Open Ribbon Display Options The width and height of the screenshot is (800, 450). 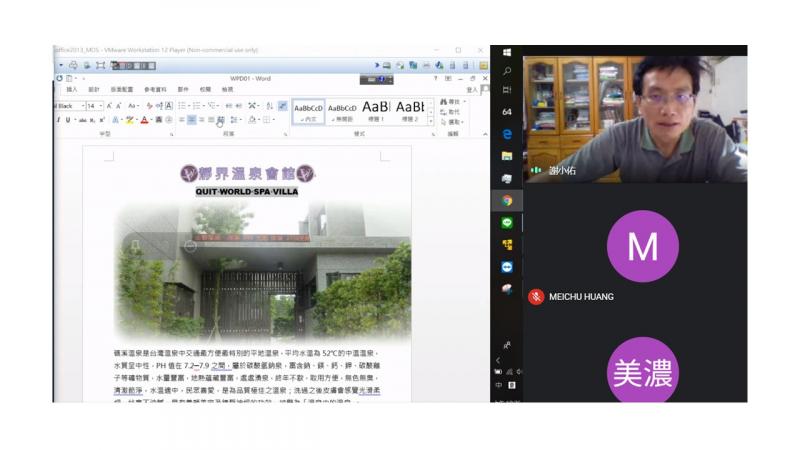[448, 79]
